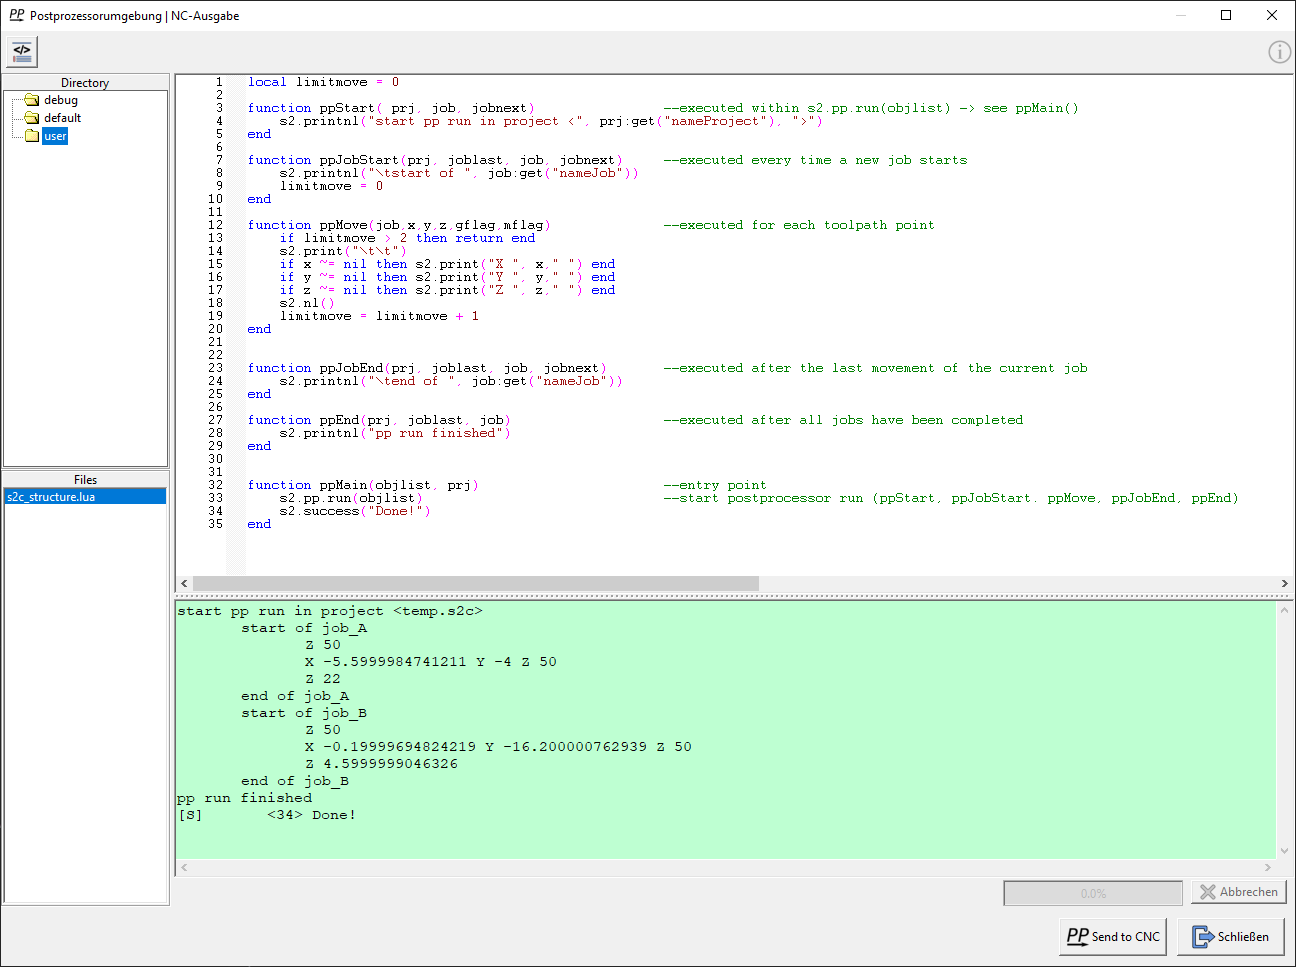Click output line 'end of job_B'

click(295, 781)
